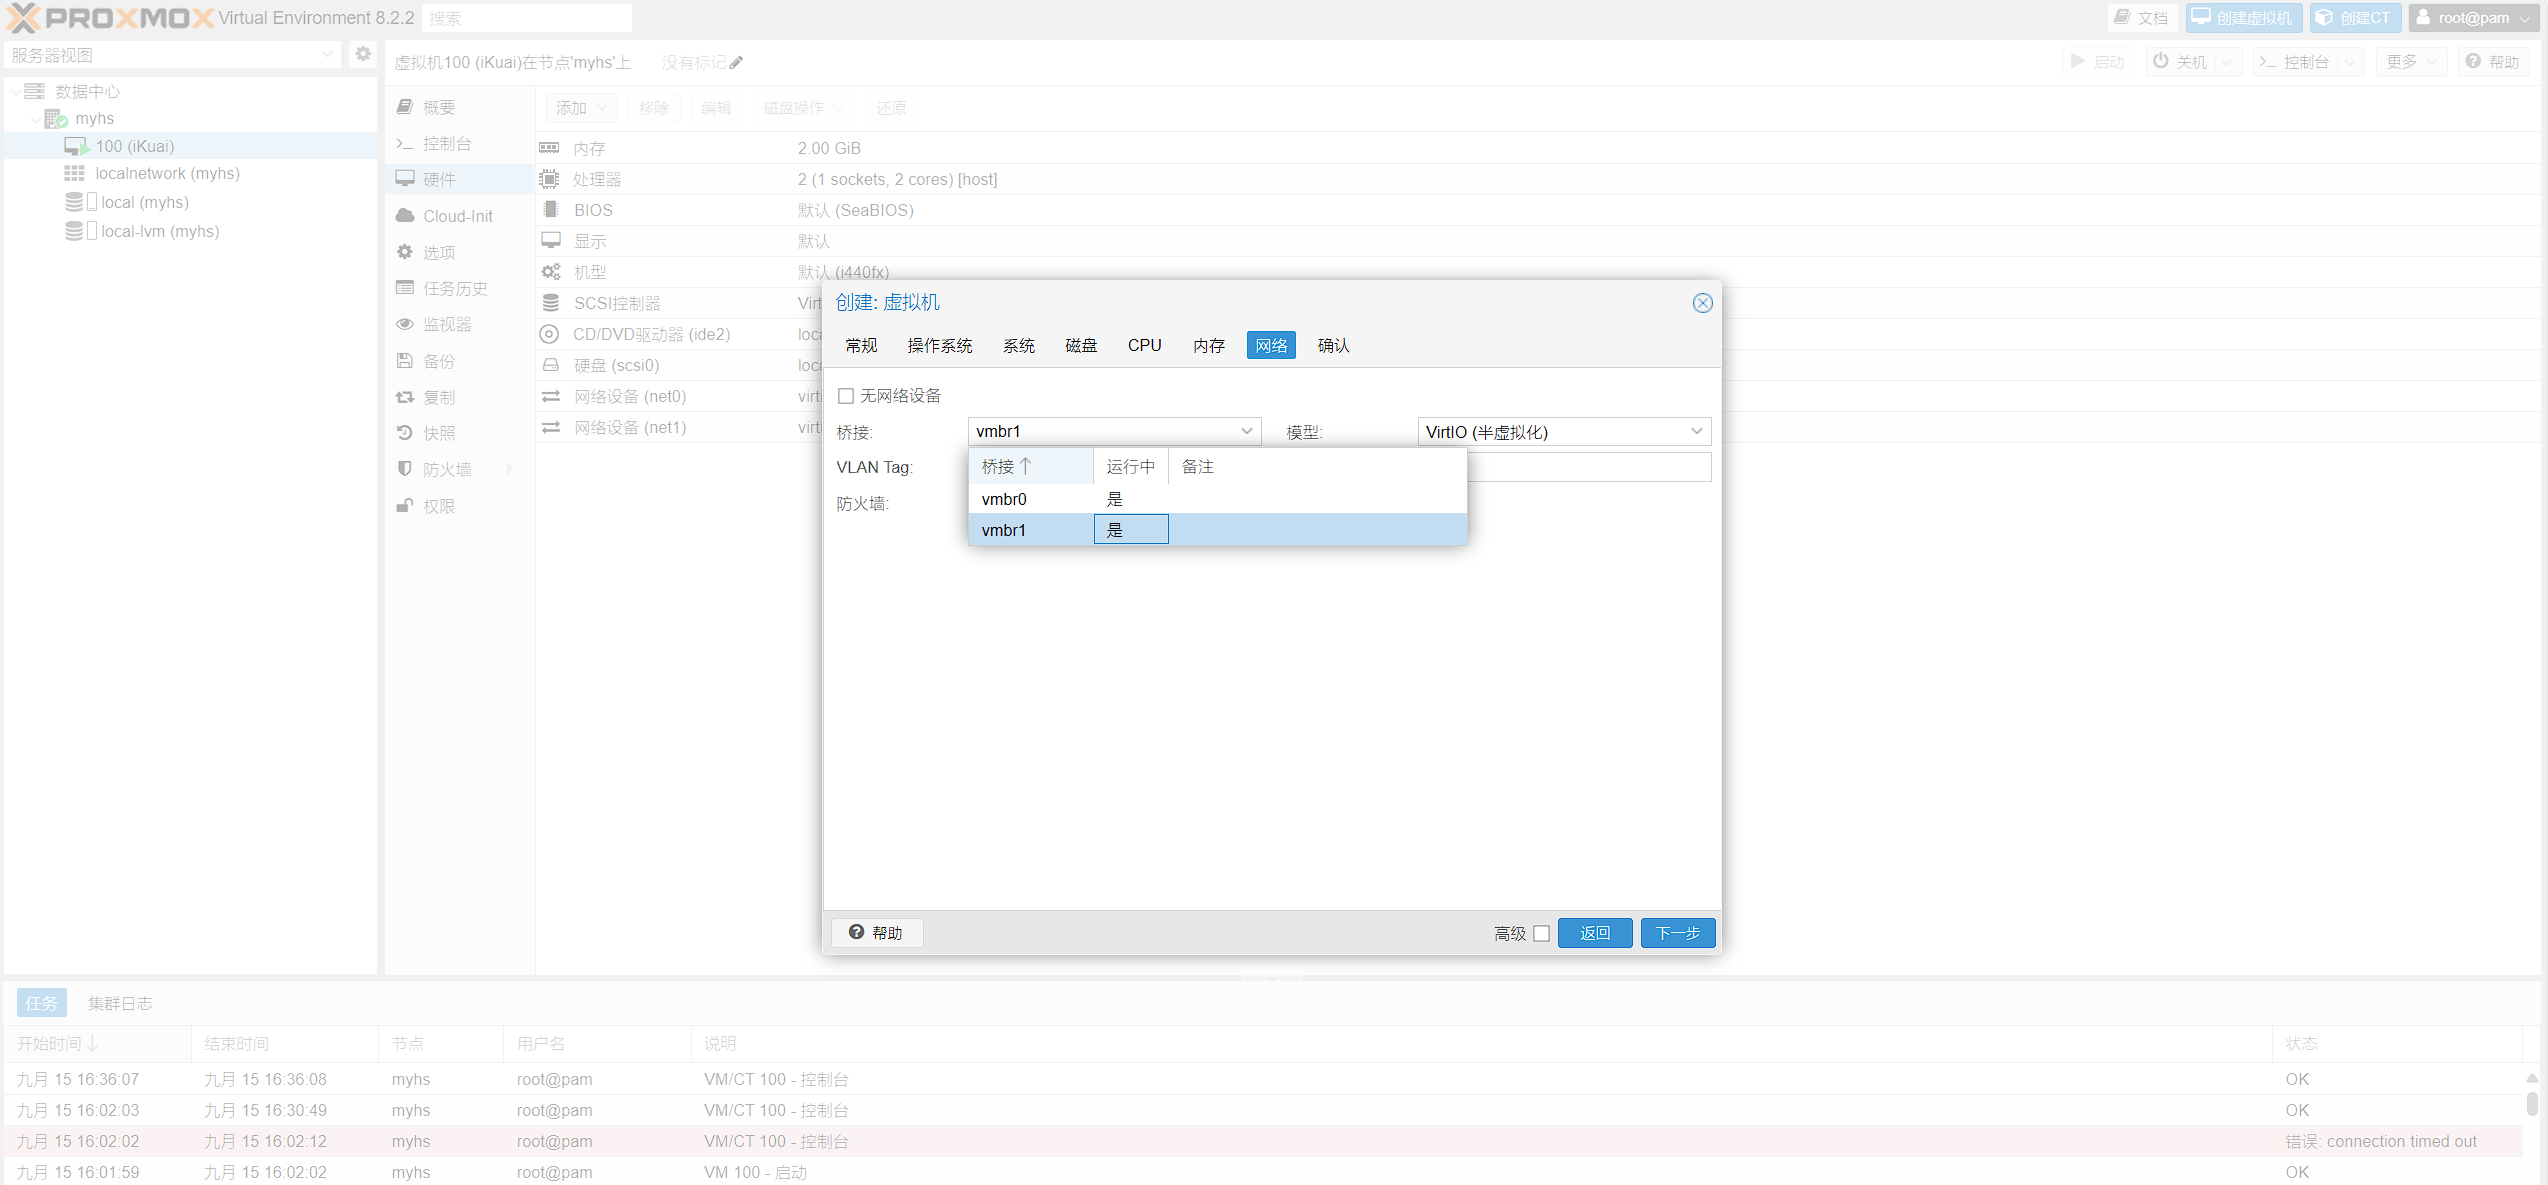
Task: Open the 关机 shutdown options arrow
Action: point(2226,61)
